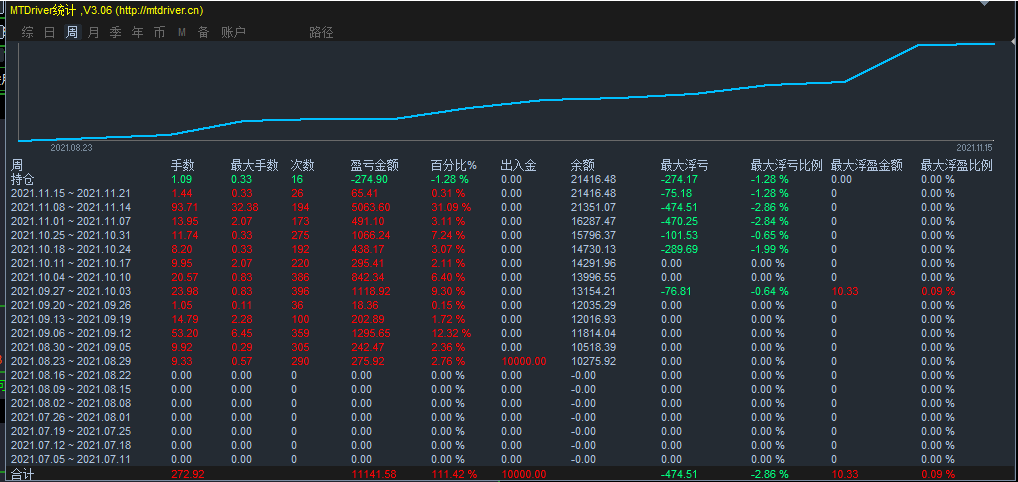Open the 月 monthly tab
This screenshot has height=482, width=1018.
tap(93, 32)
